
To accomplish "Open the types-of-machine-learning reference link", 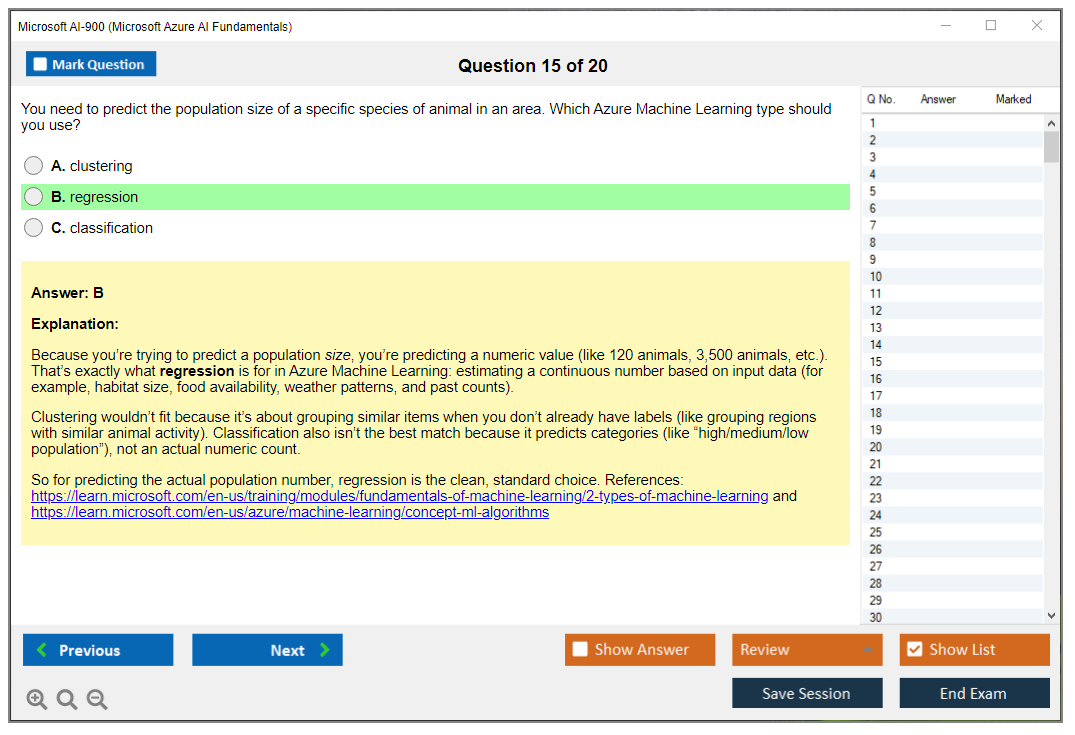I will point(395,494).
